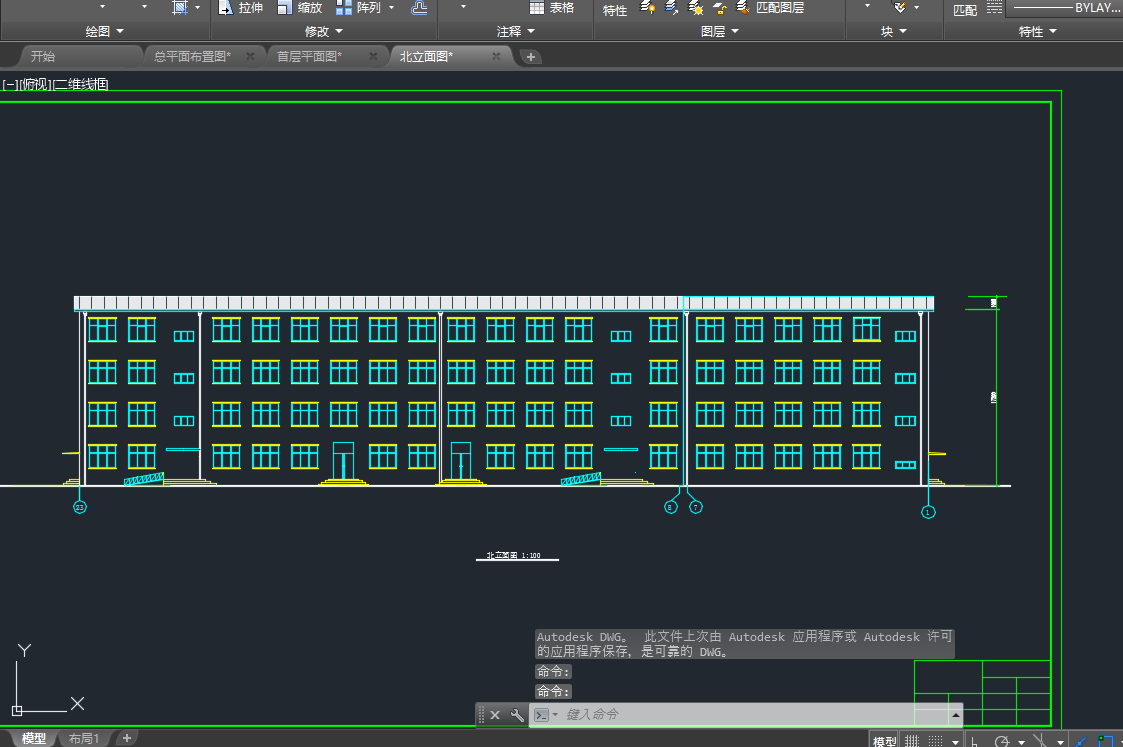Switch to the 首层平面图 drawing tab
This screenshot has height=747, width=1123.
tap(309, 56)
